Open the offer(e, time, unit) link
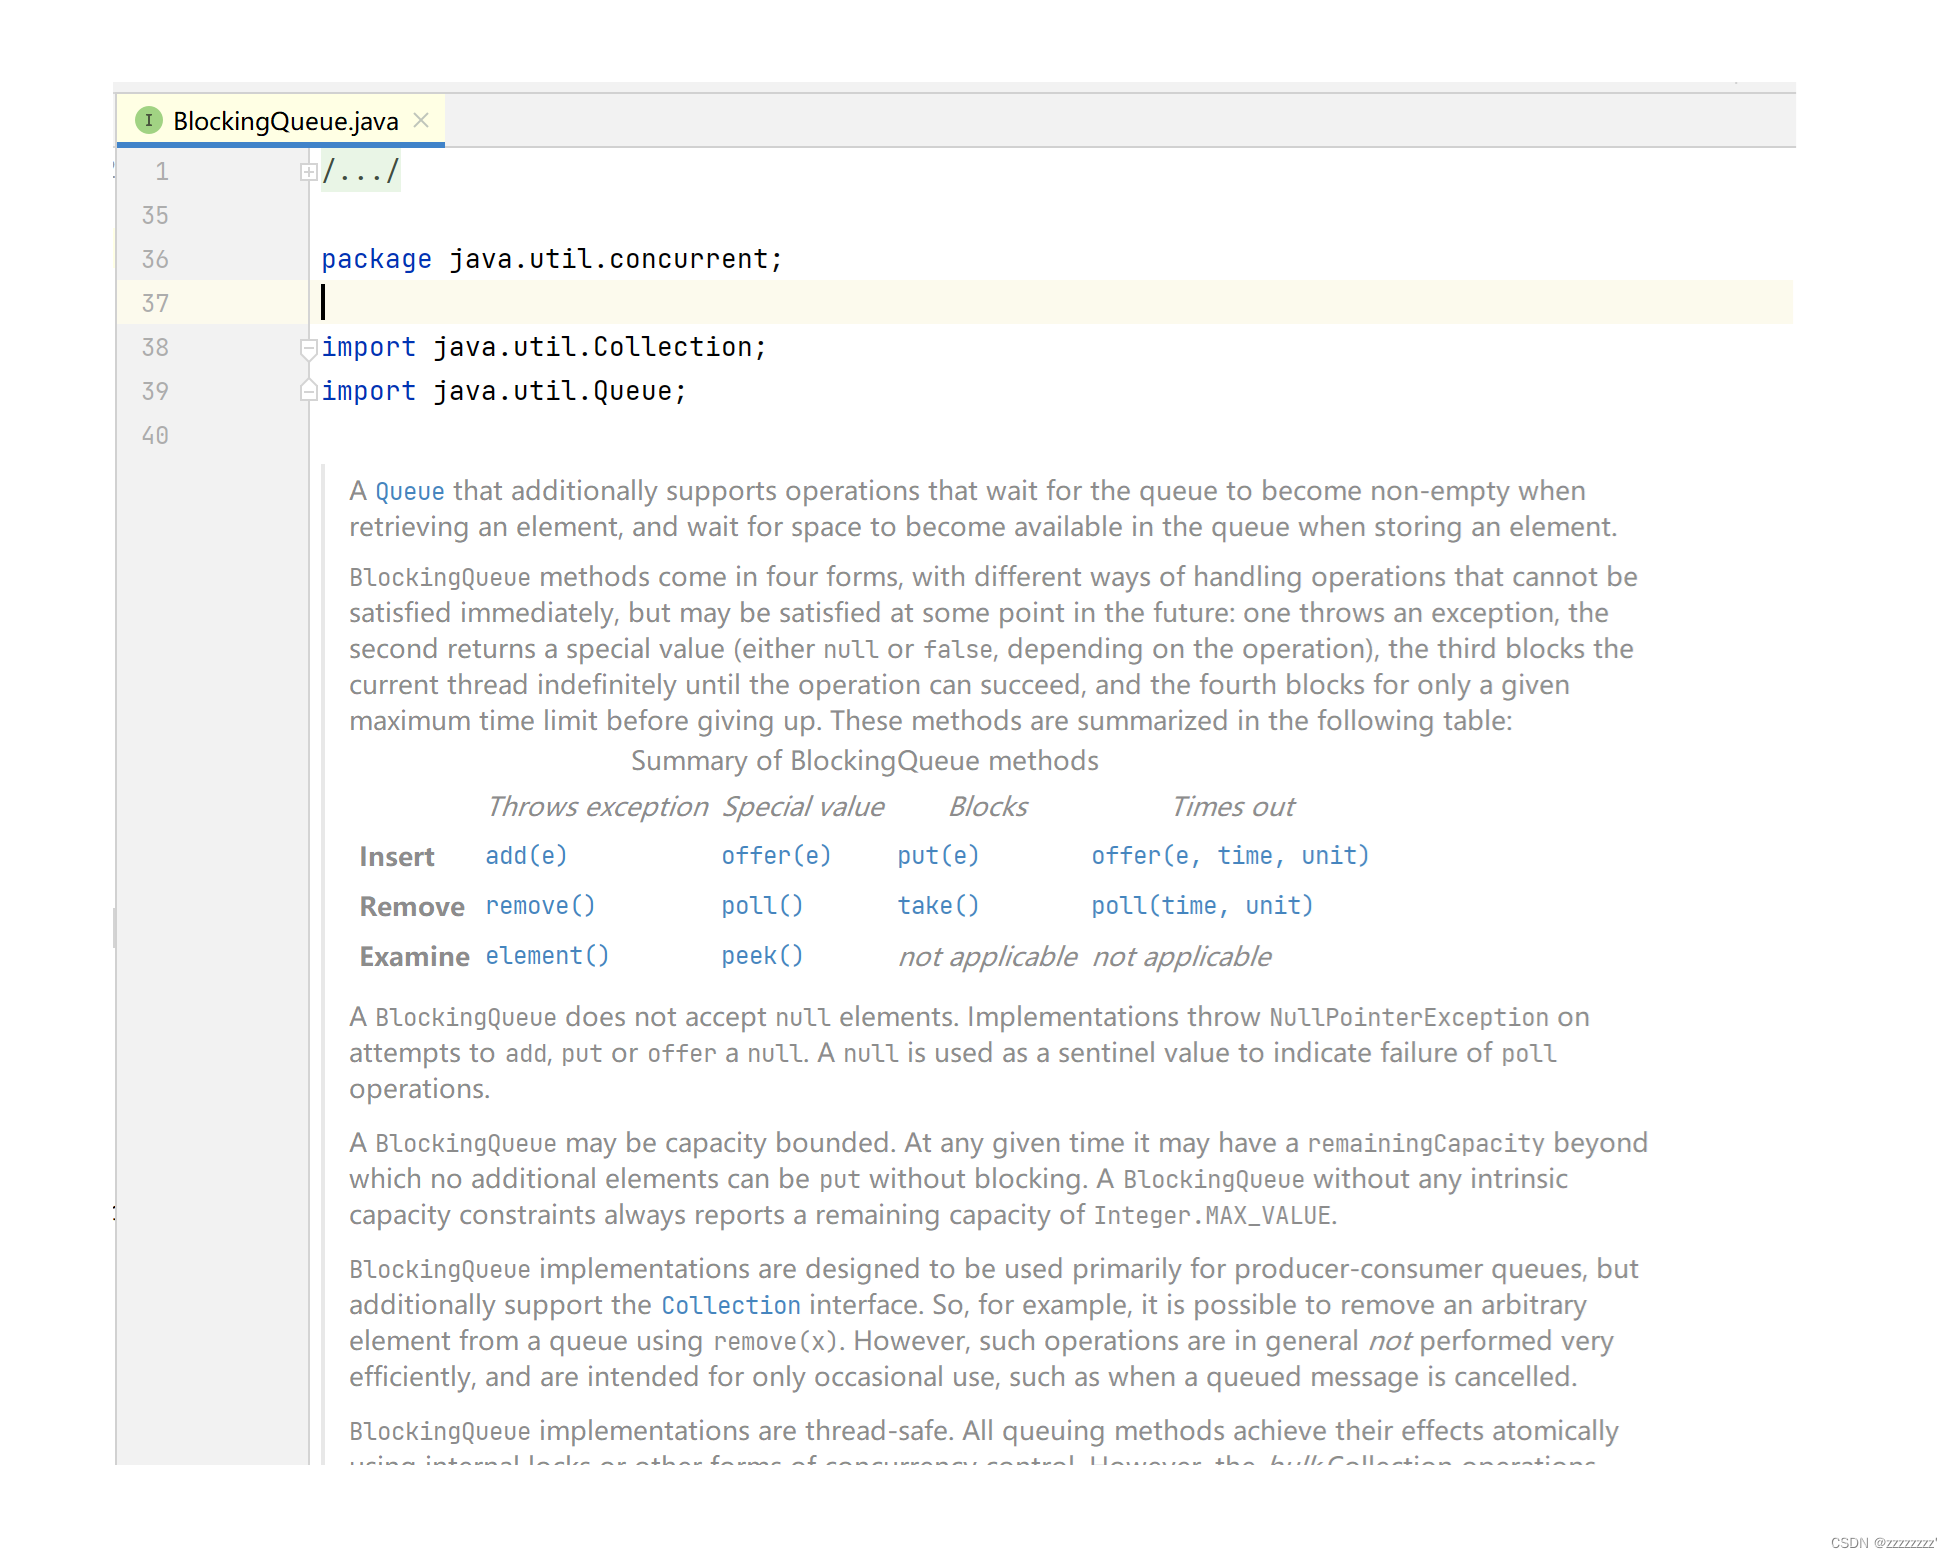The height and width of the screenshot is (1558, 1952). tap(1230, 856)
